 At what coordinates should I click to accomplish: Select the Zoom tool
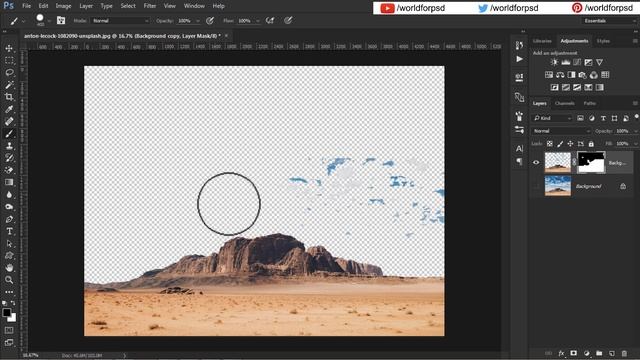pyautogui.click(x=9, y=280)
